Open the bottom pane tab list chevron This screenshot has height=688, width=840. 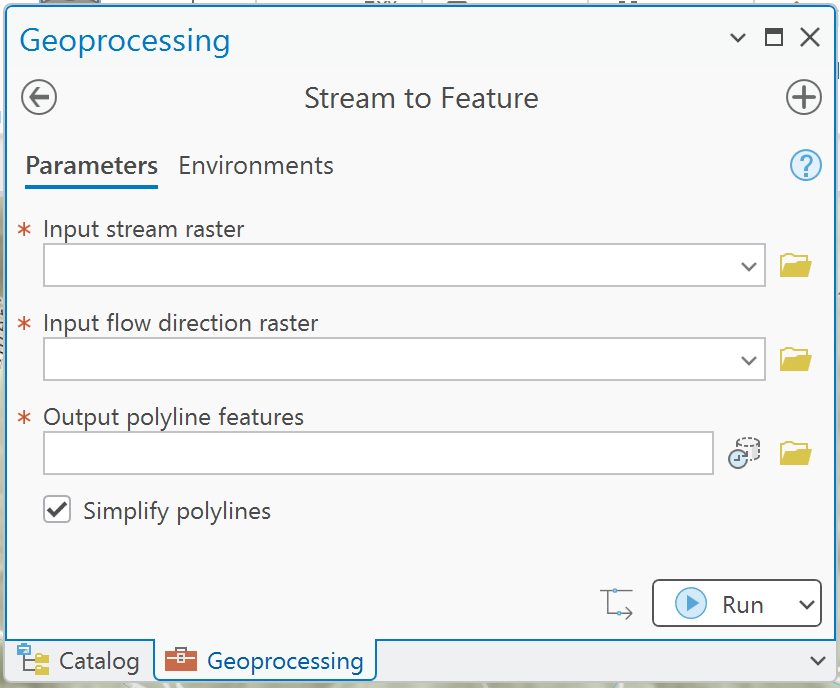(818, 661)
